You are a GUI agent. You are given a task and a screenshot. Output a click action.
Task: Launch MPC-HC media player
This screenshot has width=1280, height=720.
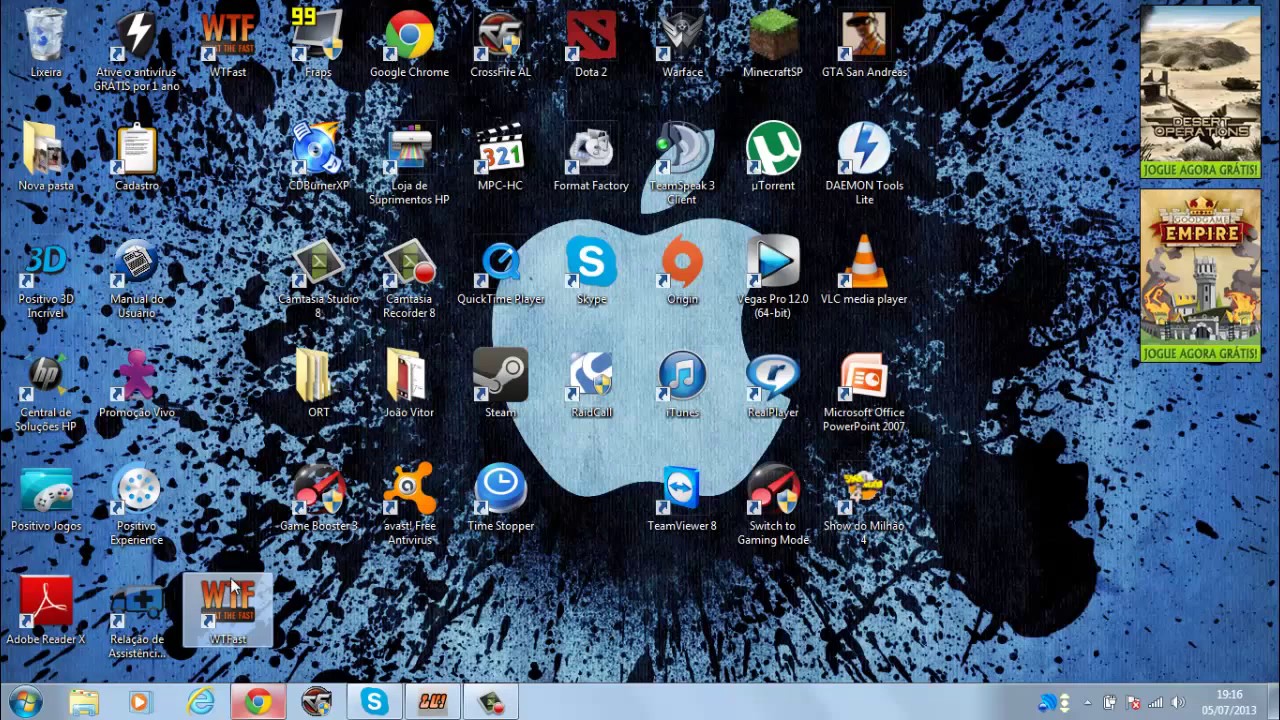click(500, 156)
